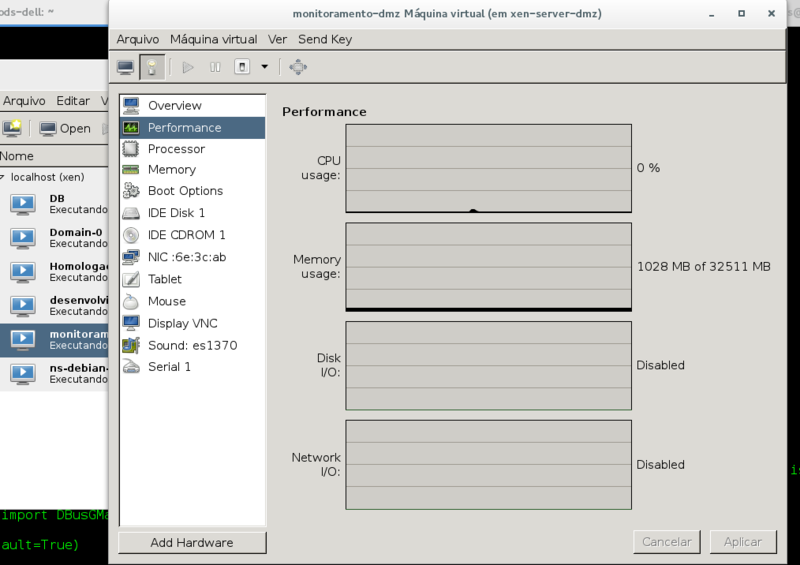Select Overview in hardware list
This screenshot has height=565, width=800.
click(192, 106)
